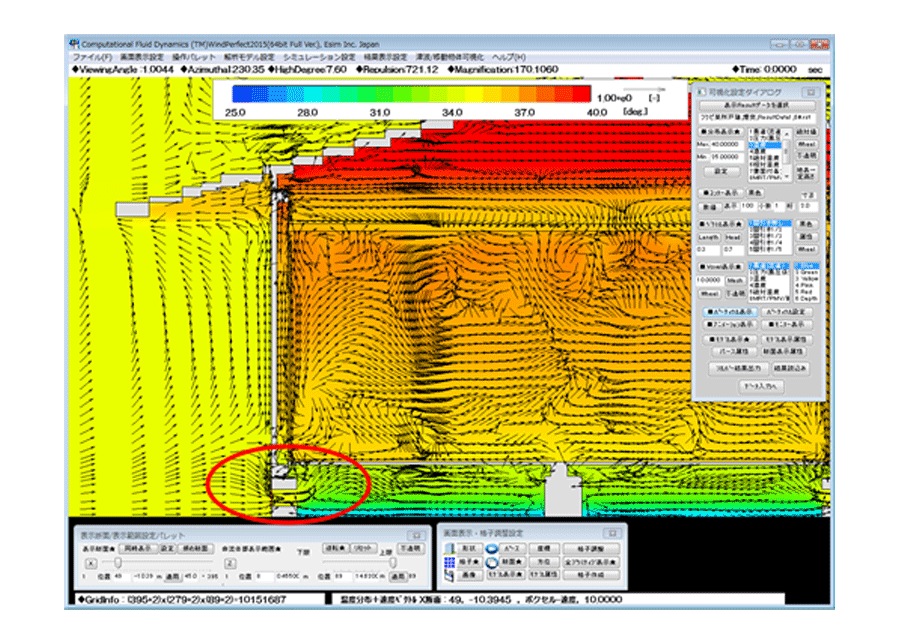Click the Voxel value field 10.0000

coord(709,281)
